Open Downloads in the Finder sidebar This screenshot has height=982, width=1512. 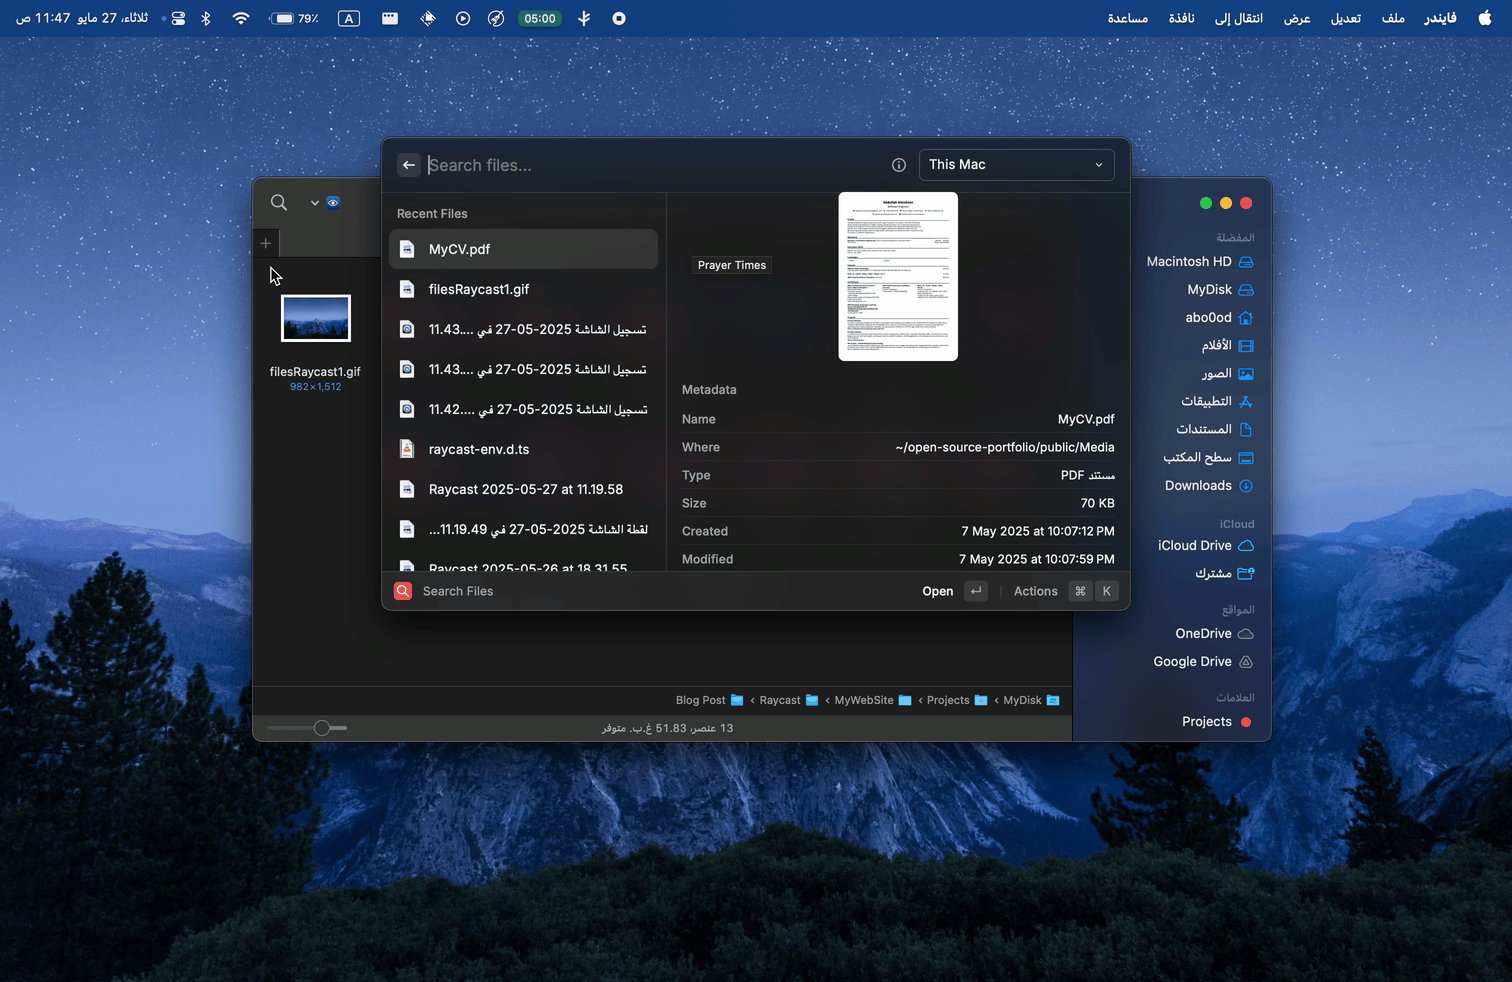pyautogui.click(x=1198, y=486)
